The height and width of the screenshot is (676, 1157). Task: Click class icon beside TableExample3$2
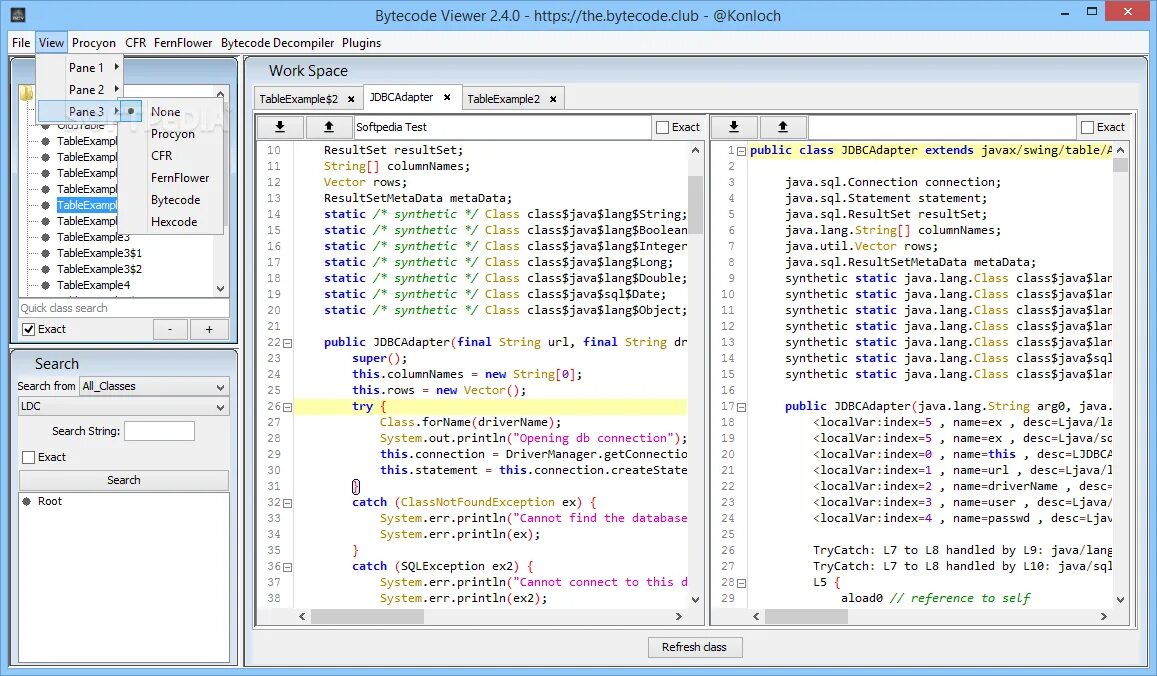point(46,269)
